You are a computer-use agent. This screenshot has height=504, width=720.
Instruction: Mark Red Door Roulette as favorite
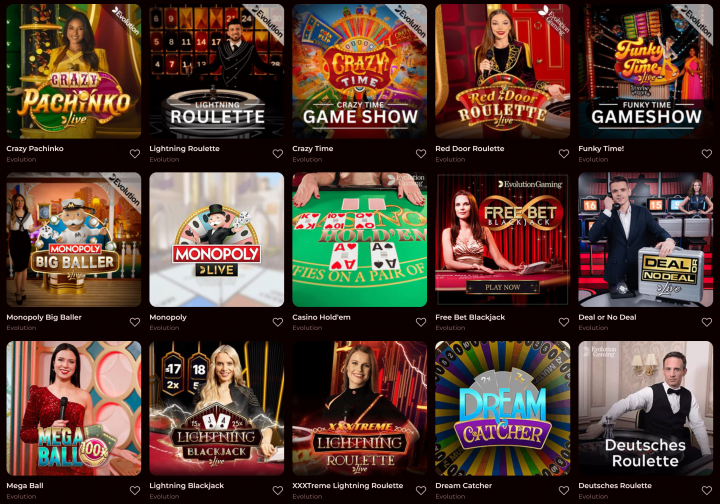coord(564,154)
